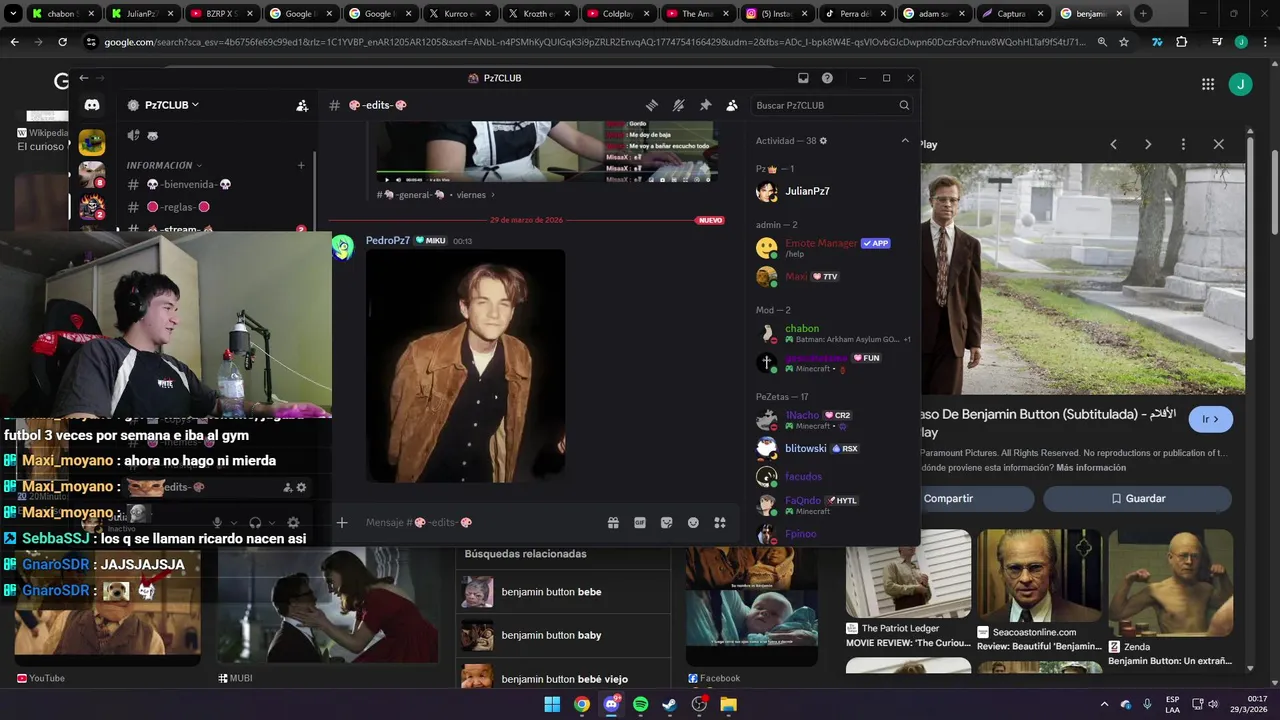The height and width of the screenshot is (720, 1280).
Task: Open Discord help question mark icon
Action: point(827,78)
